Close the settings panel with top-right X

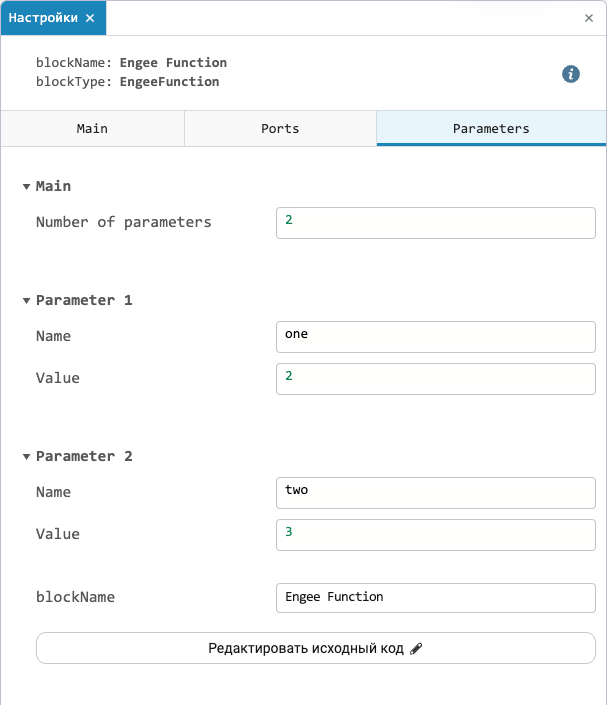tap(589, 18)
